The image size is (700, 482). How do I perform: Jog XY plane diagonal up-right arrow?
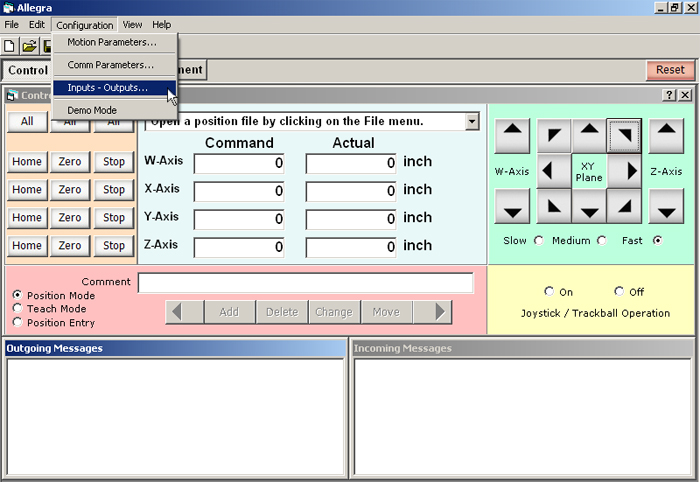(625, 136)
